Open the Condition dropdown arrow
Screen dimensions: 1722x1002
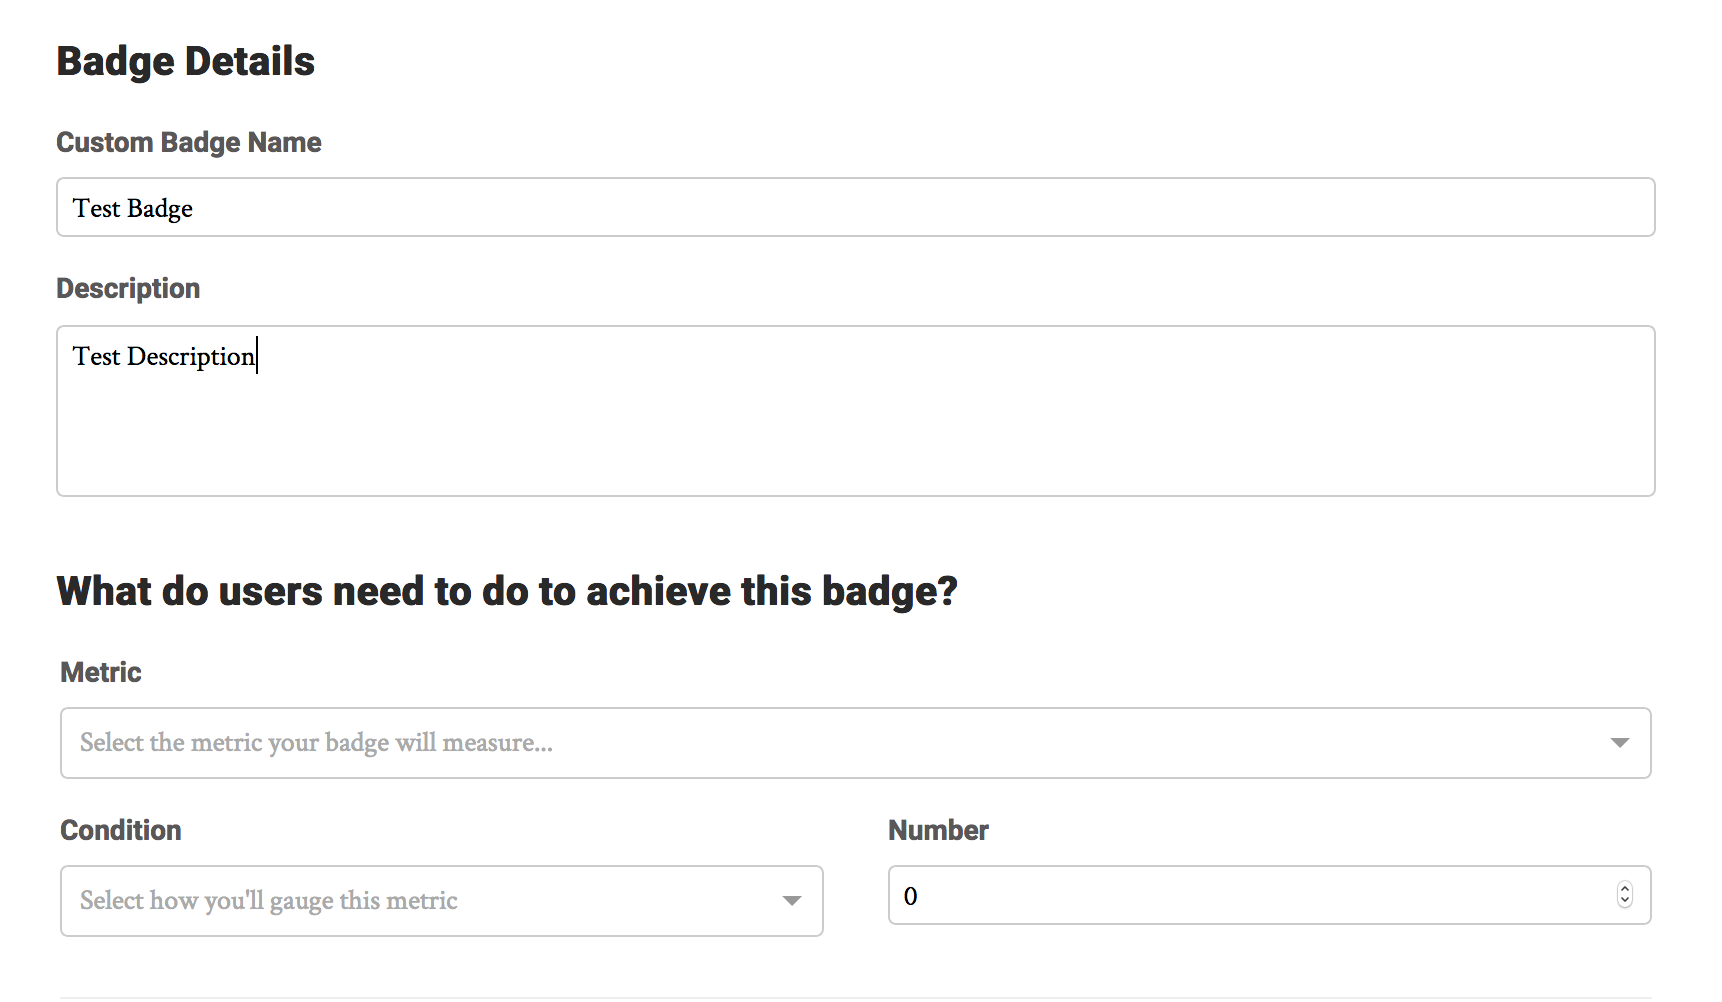click(791, 901)
